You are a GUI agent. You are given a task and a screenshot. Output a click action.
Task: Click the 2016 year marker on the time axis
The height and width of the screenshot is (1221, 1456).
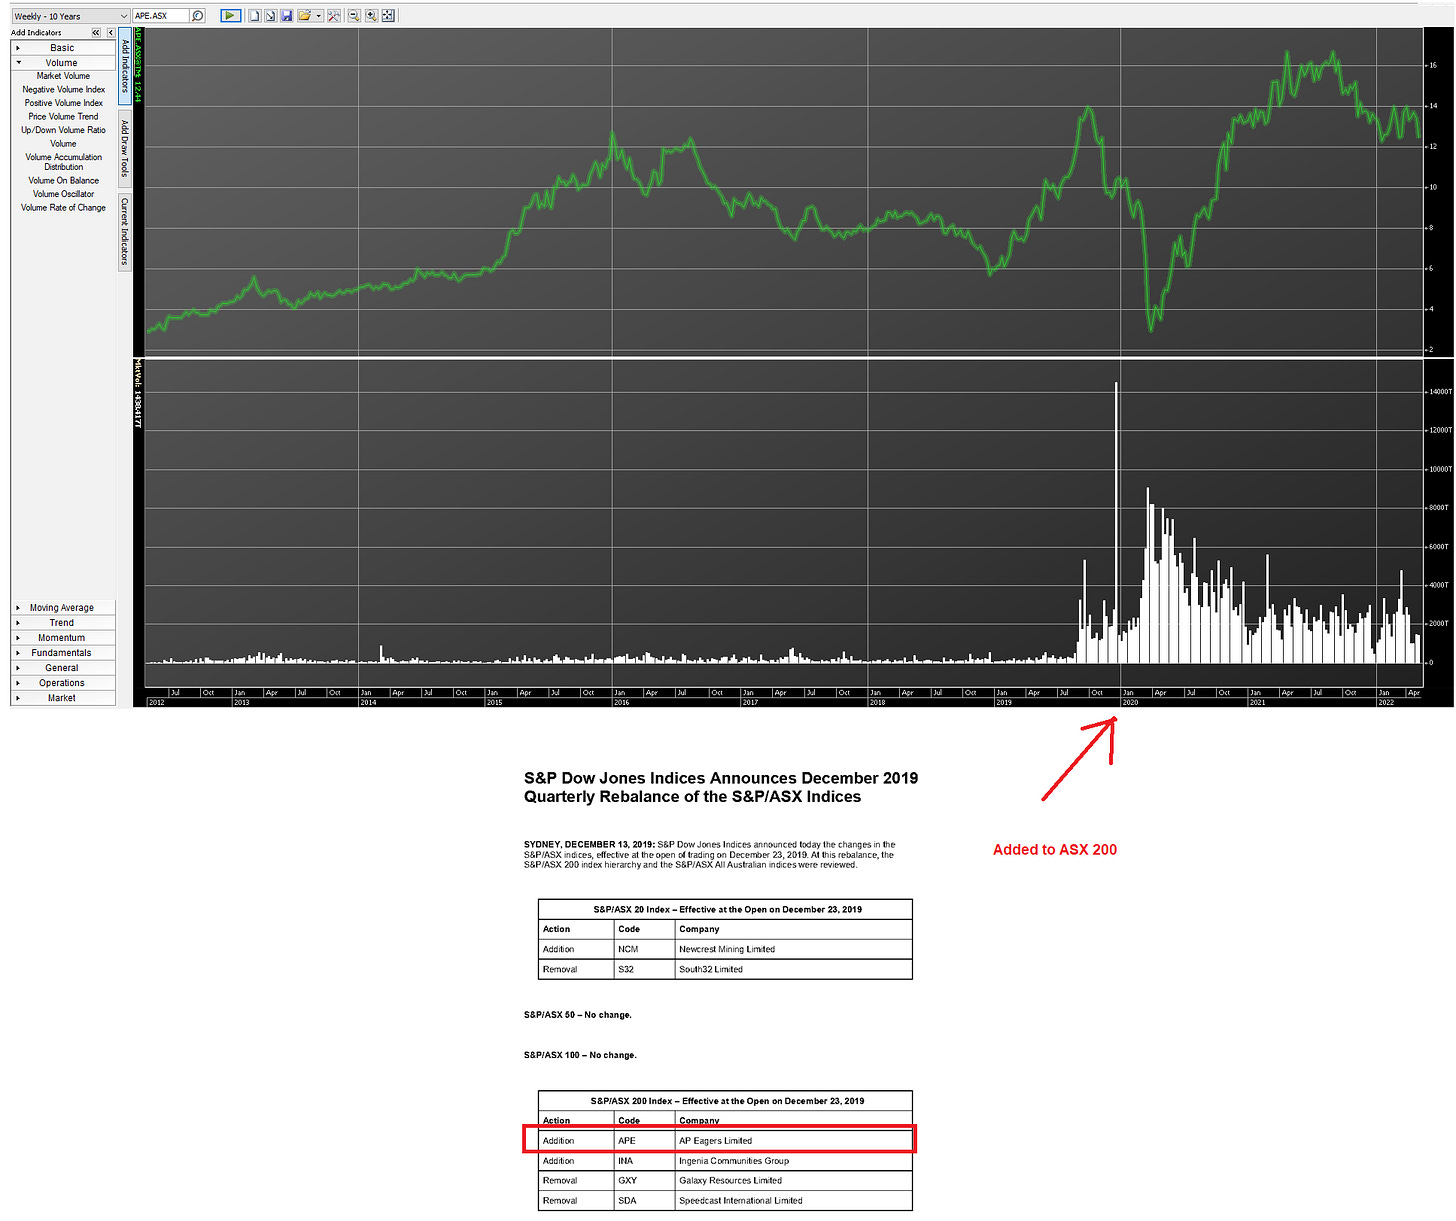click(x=621, y=702)
